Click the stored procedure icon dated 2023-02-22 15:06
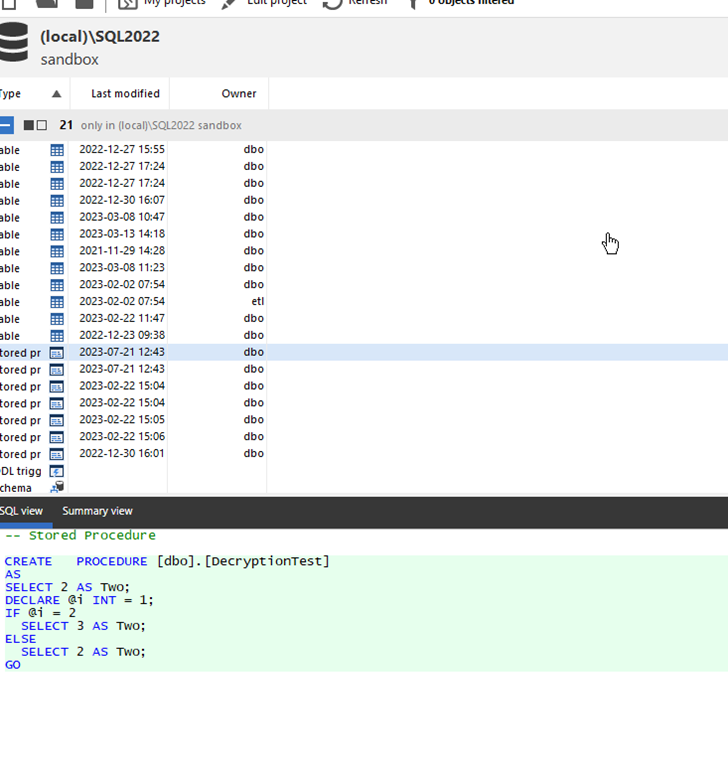 [x=57, y=437]
